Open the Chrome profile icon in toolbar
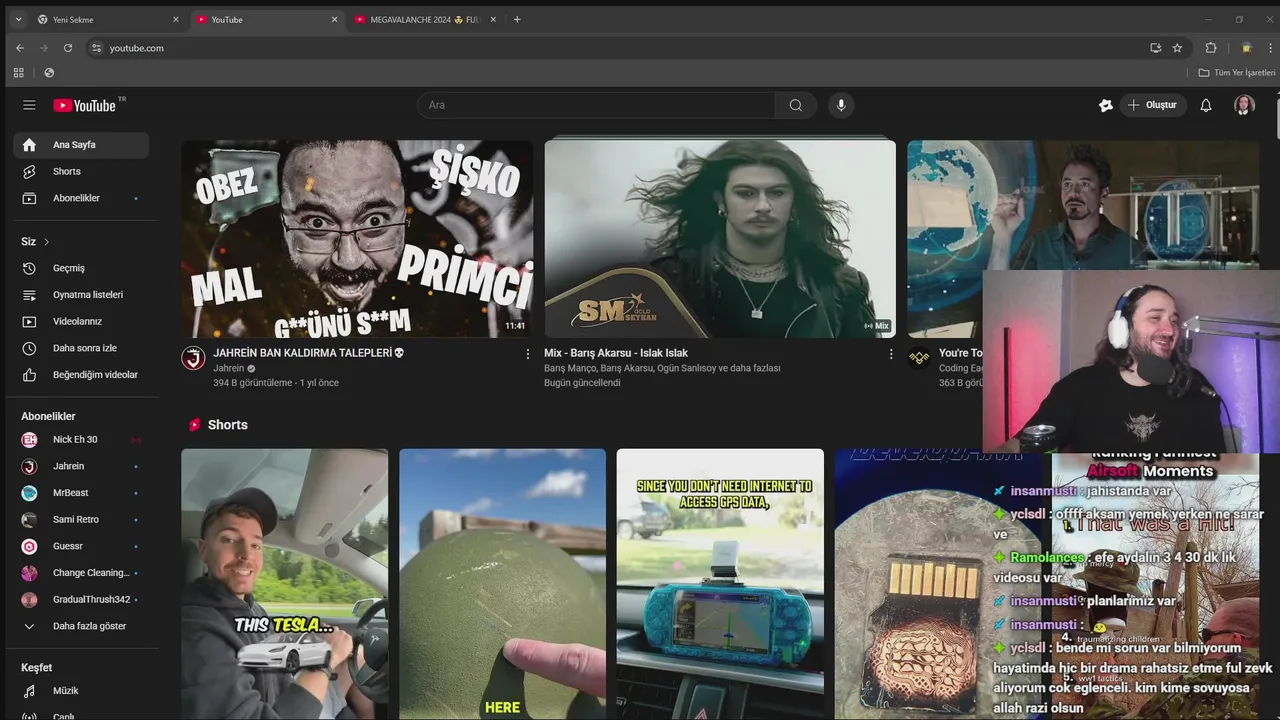 point(1246,48)
